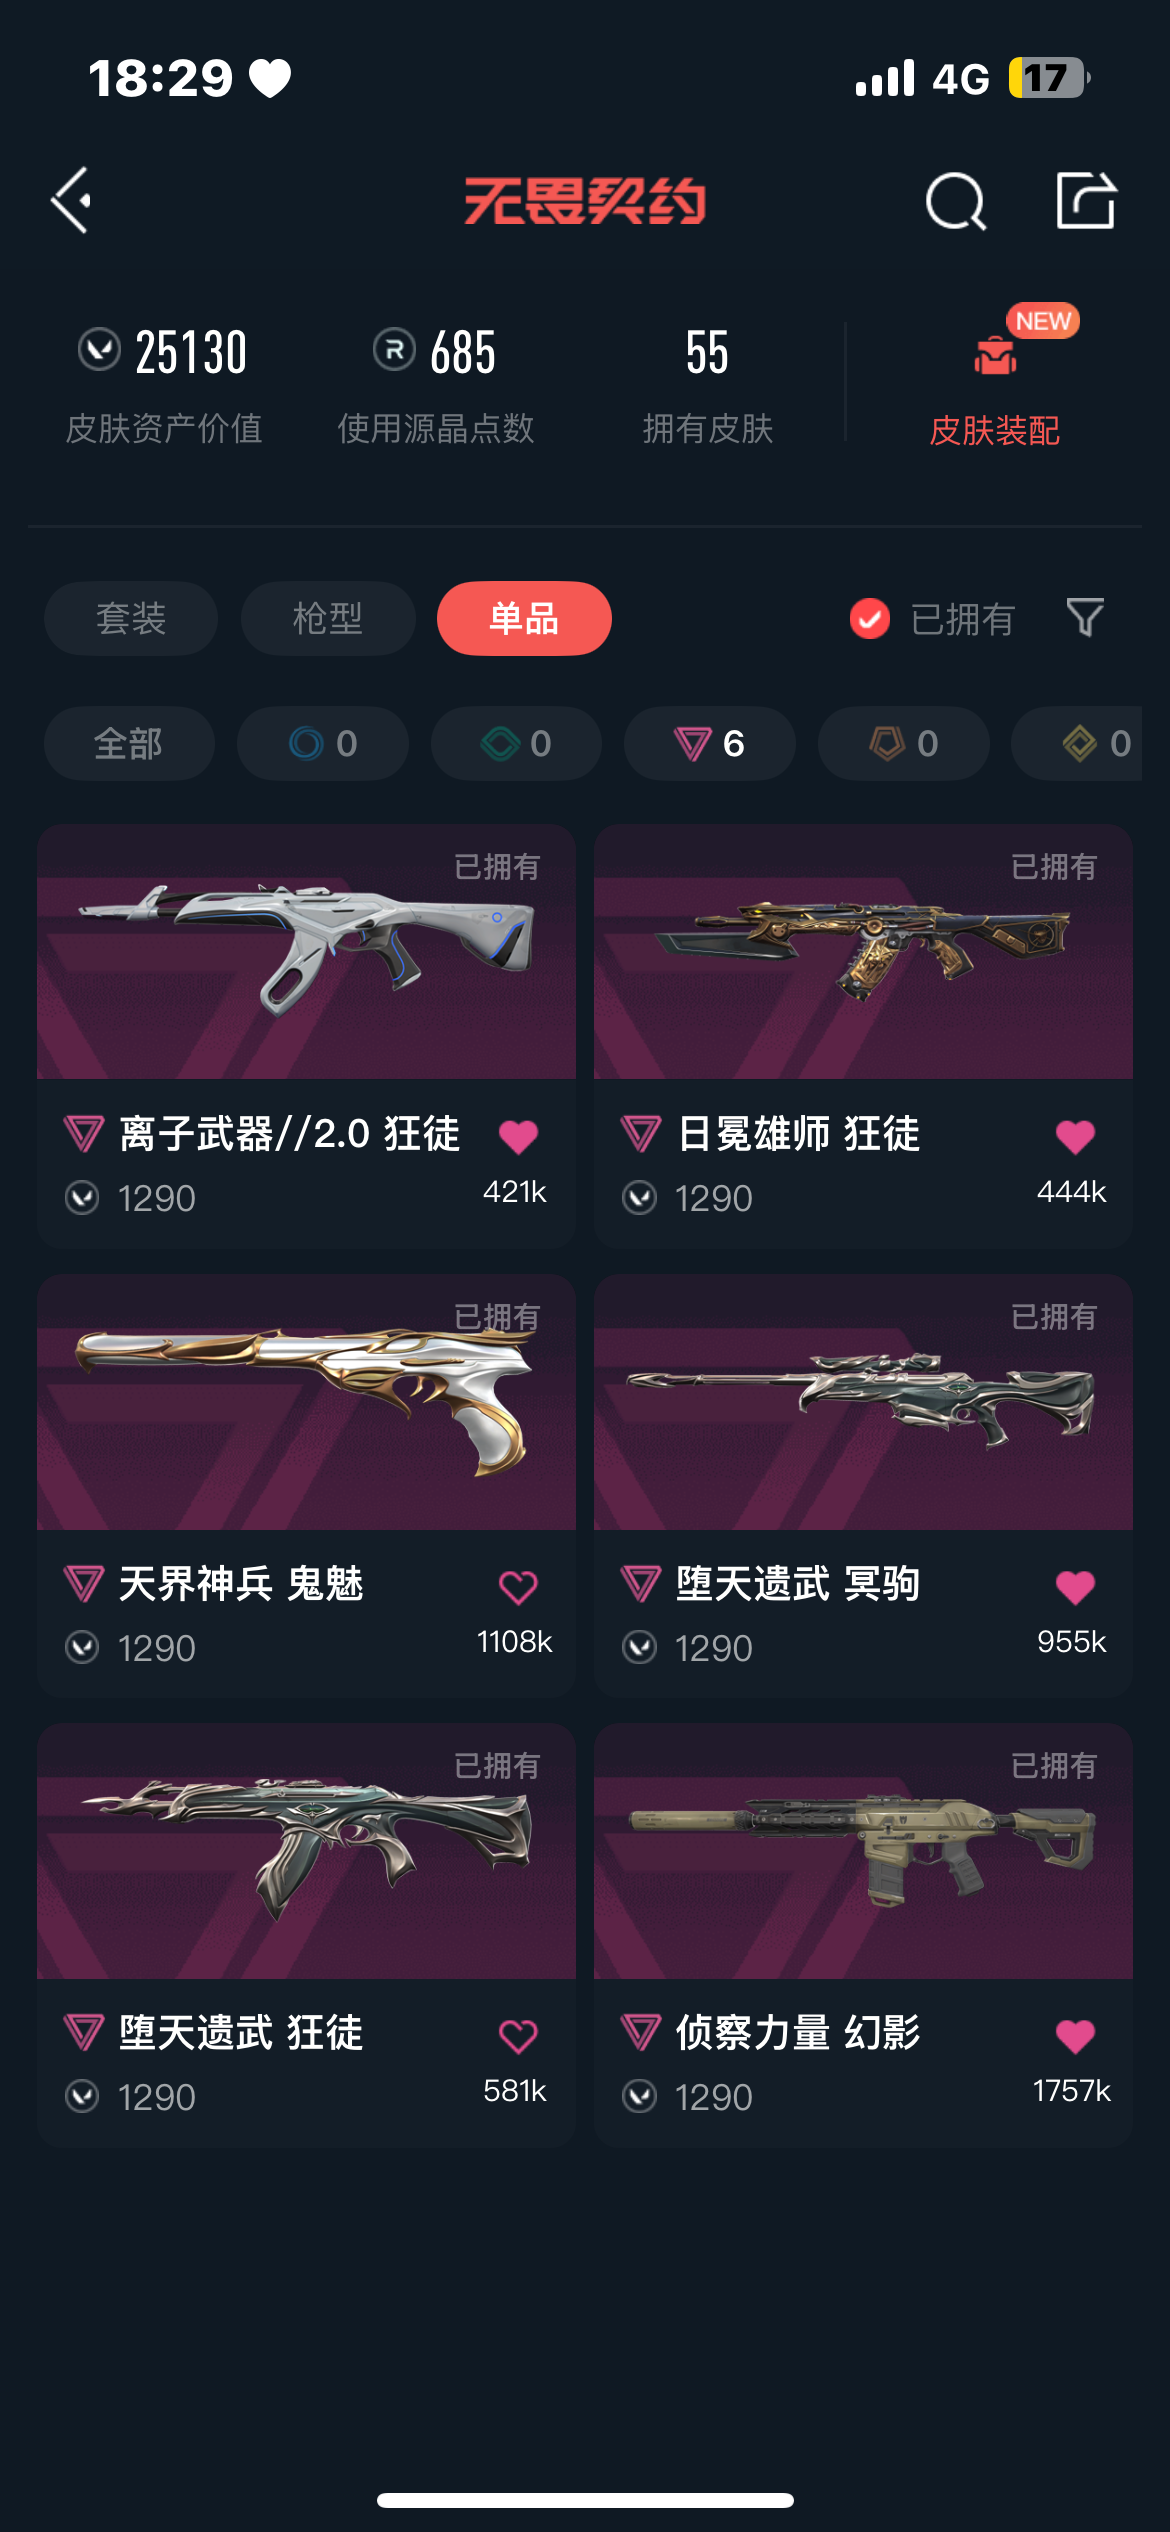Open the search magnifier icon
This screenshot has width=1170, height=2532.
tap(955, 201)
